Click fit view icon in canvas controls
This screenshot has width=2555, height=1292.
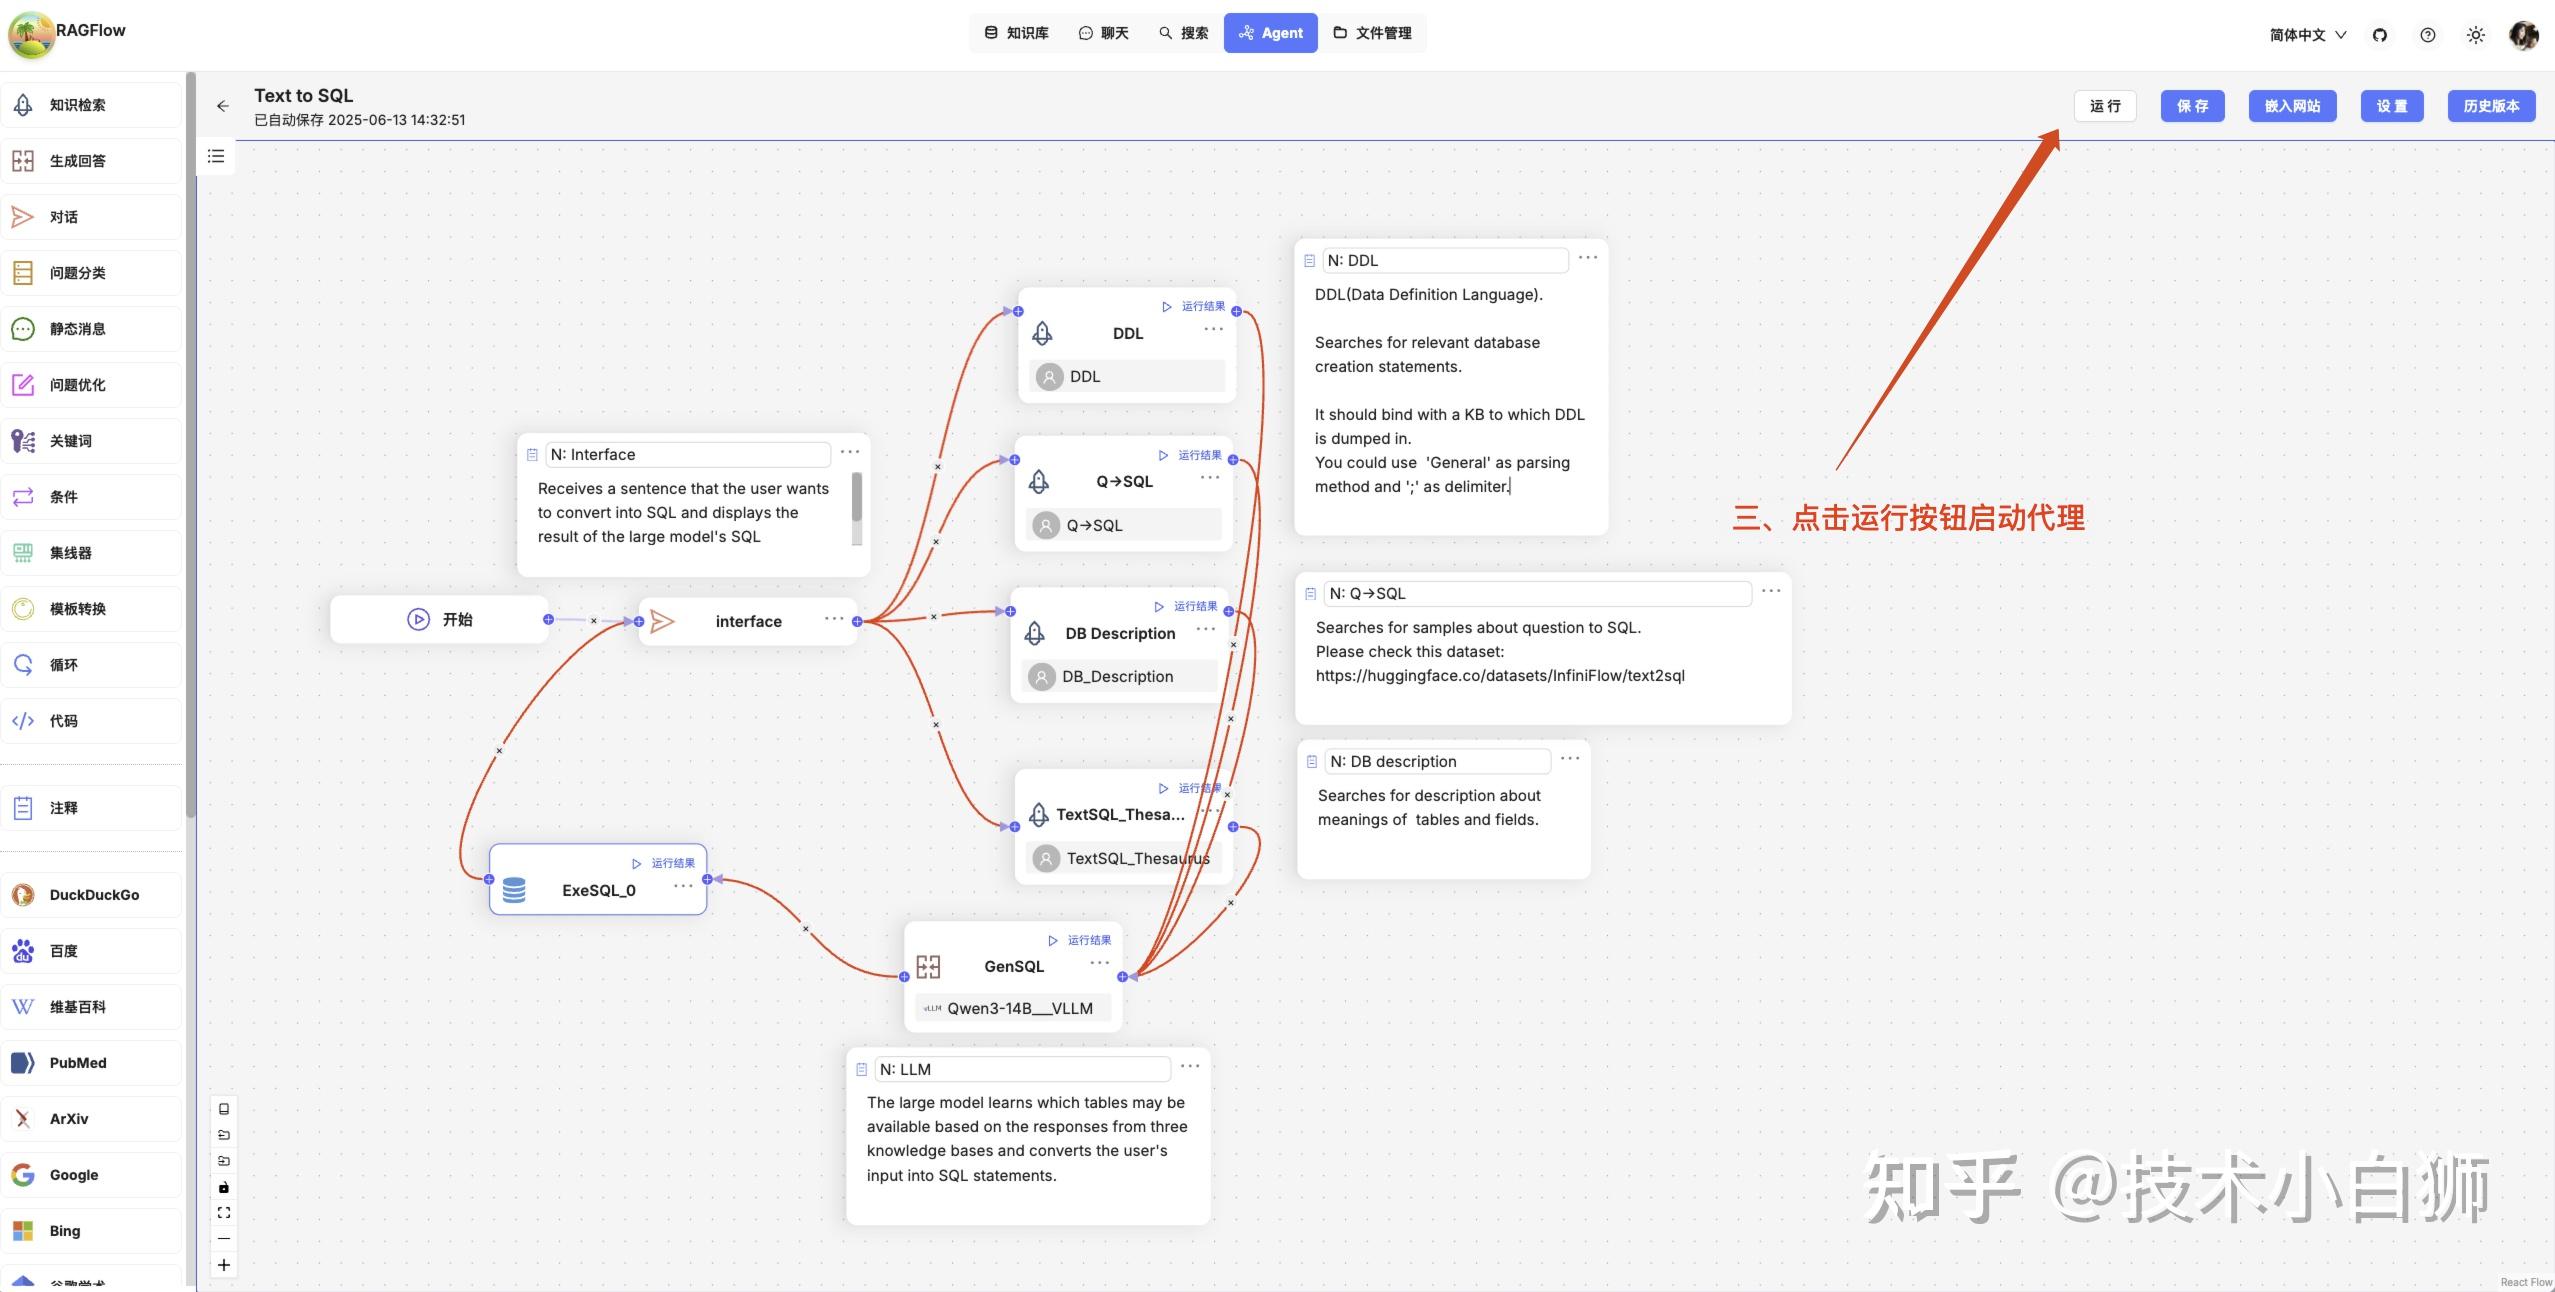[x=224, y=1213]
